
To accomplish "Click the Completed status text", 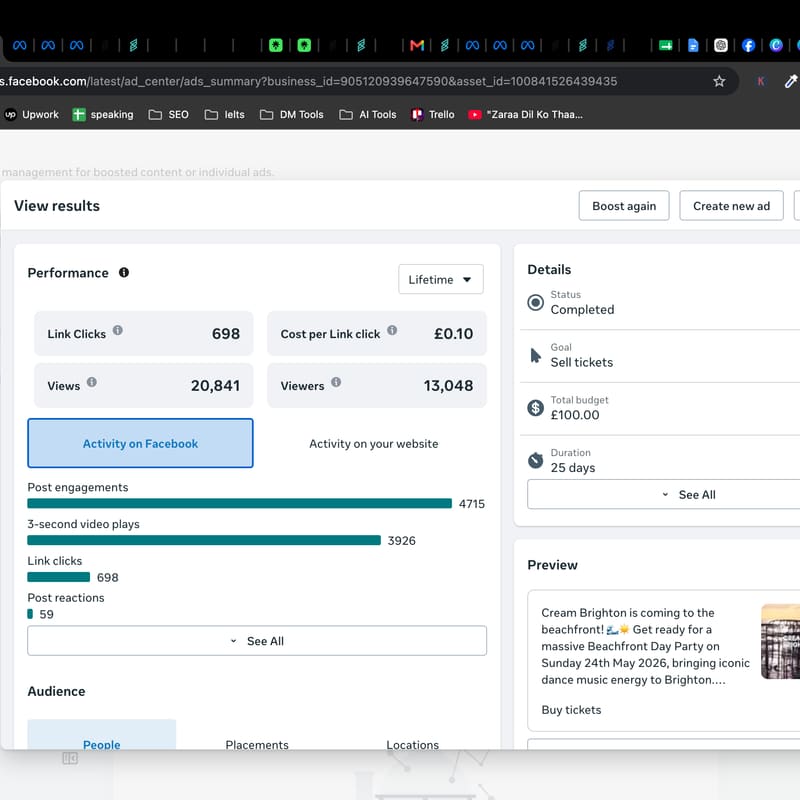I will (x=582, y=310).
